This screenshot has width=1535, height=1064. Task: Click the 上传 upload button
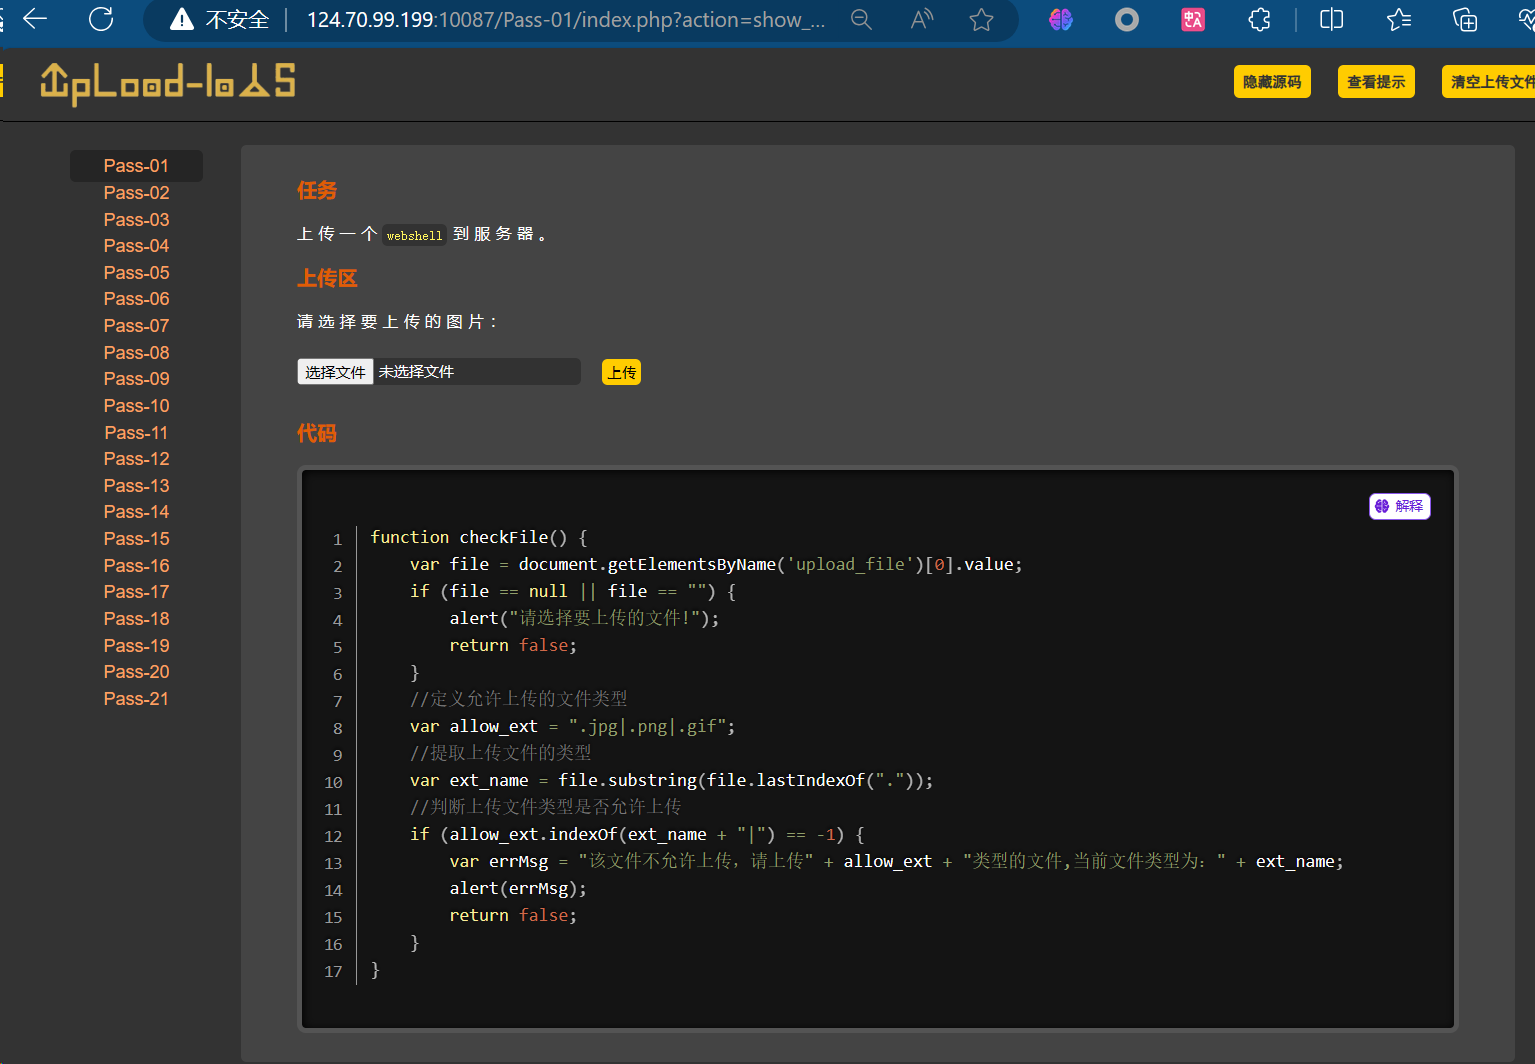point(621,372)
